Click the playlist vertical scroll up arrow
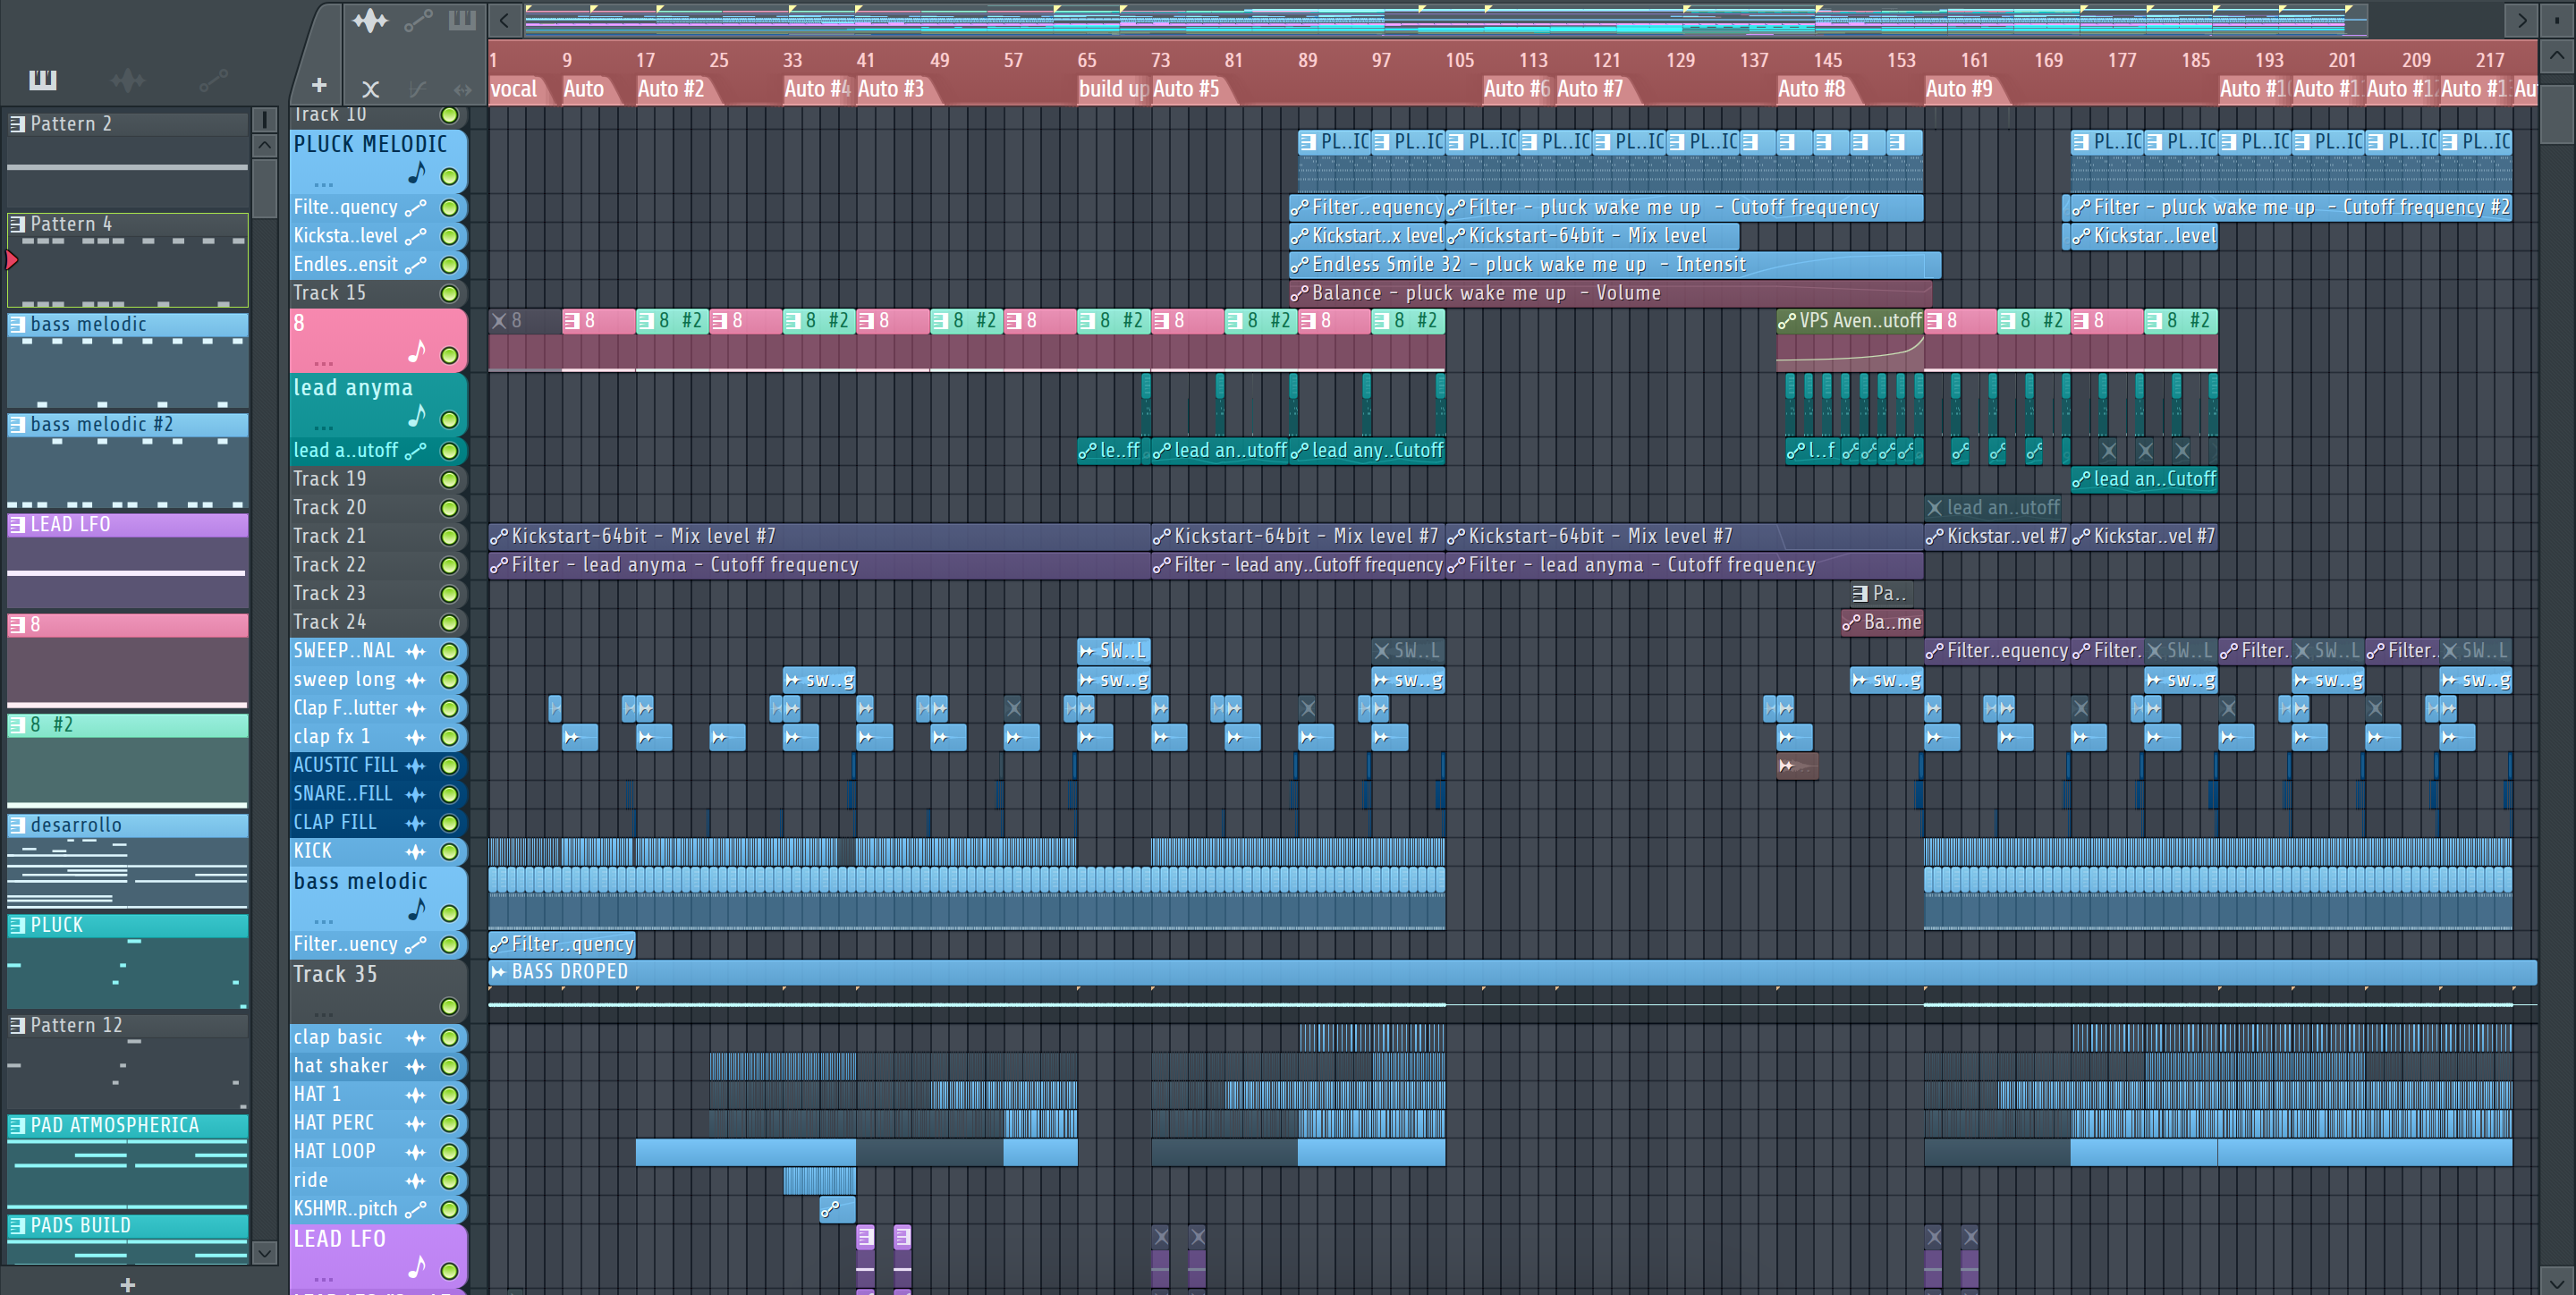This screenshot has width=2576, height=1295. [x=2557, y=56]
